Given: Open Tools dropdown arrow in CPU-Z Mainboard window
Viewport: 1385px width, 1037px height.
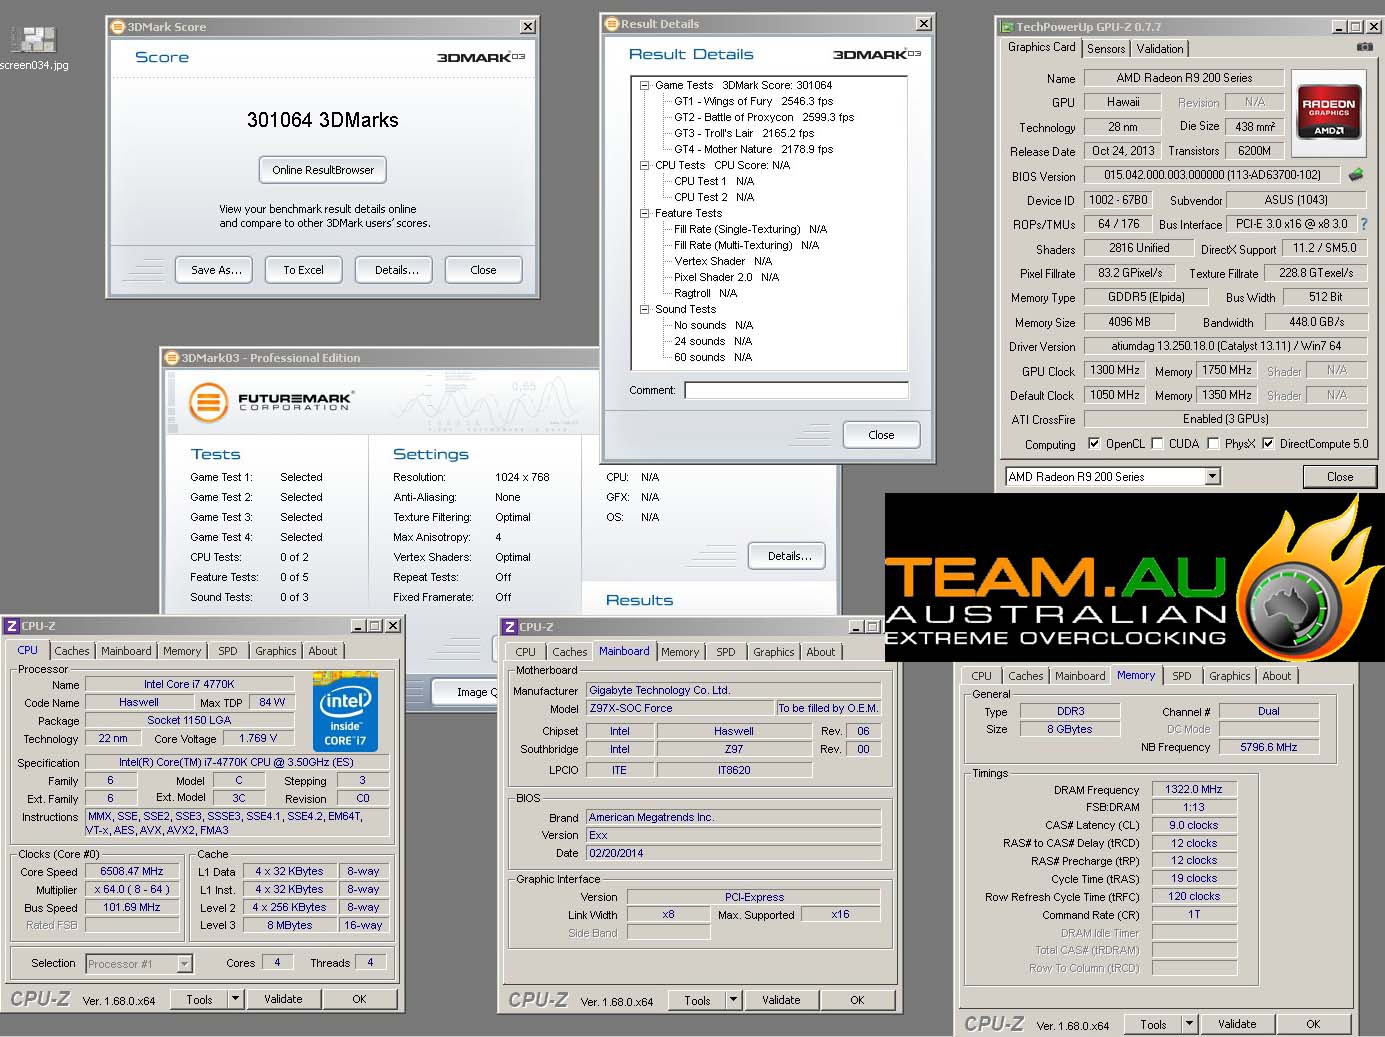Looking at the screenshot, I should tap(733, 999).
